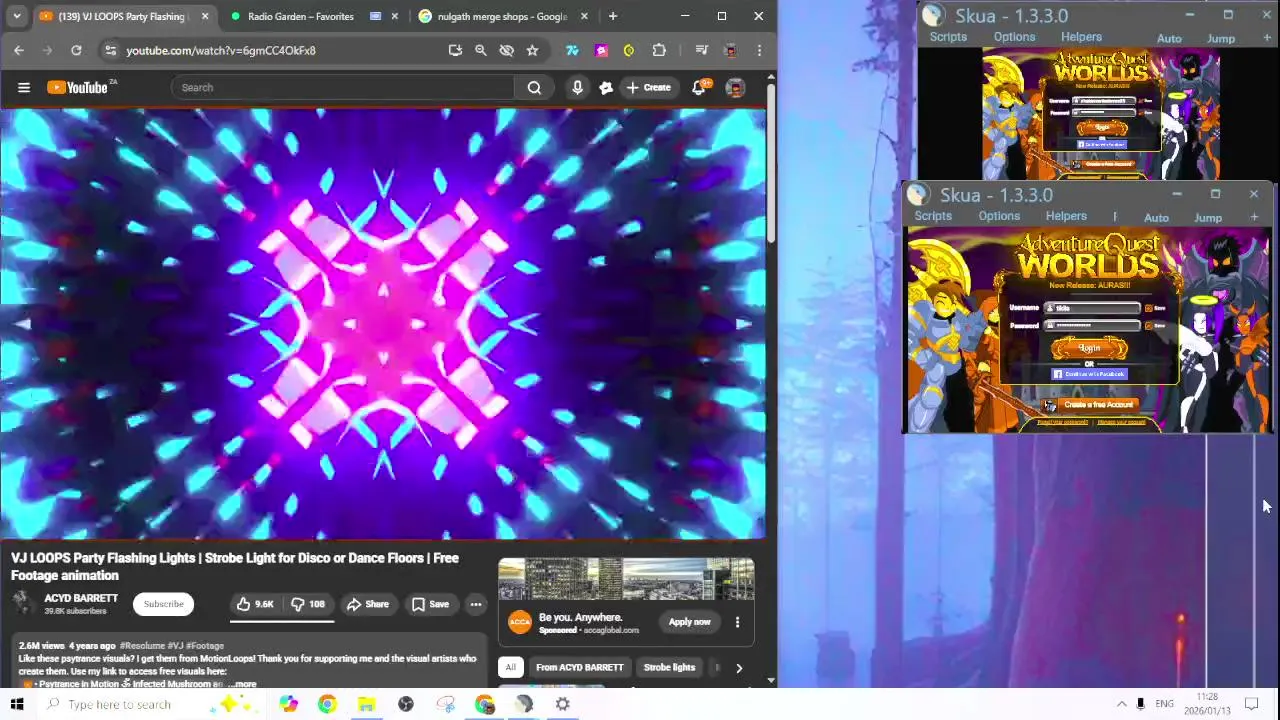The height and width of the screenshot is (720, 1280).
Task: Open Helpers menu in back Skua window
Action: click(1081, 37)
